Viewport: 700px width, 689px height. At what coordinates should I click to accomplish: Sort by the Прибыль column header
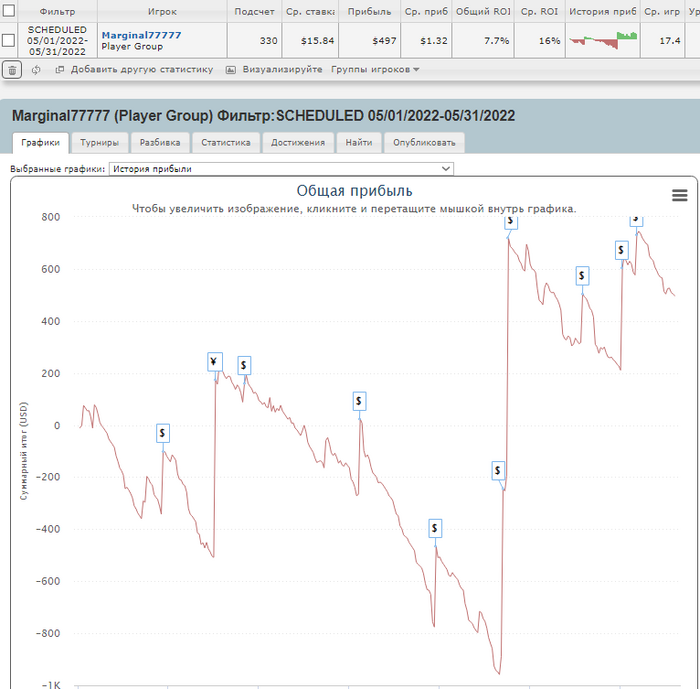pyautogui.click(x=369, y=12)
